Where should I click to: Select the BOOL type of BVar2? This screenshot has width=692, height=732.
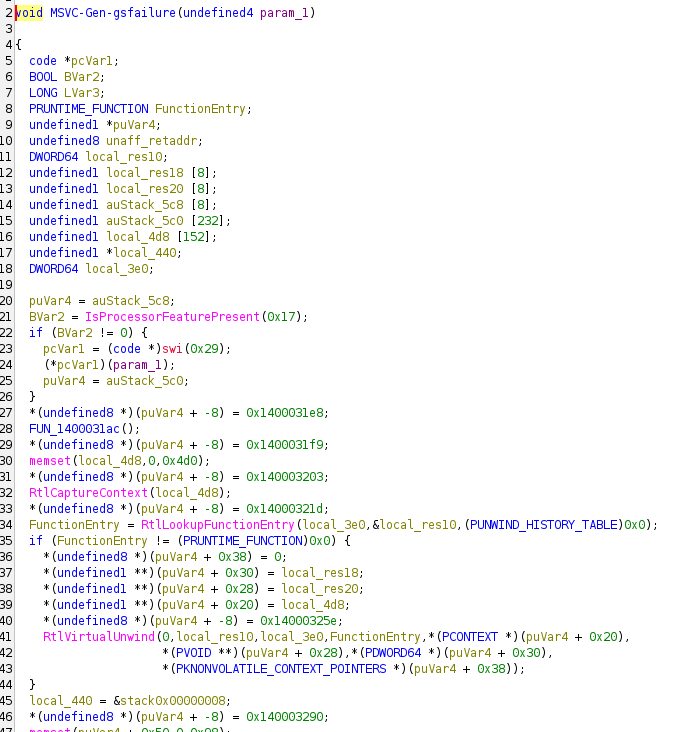click(43, 76)
